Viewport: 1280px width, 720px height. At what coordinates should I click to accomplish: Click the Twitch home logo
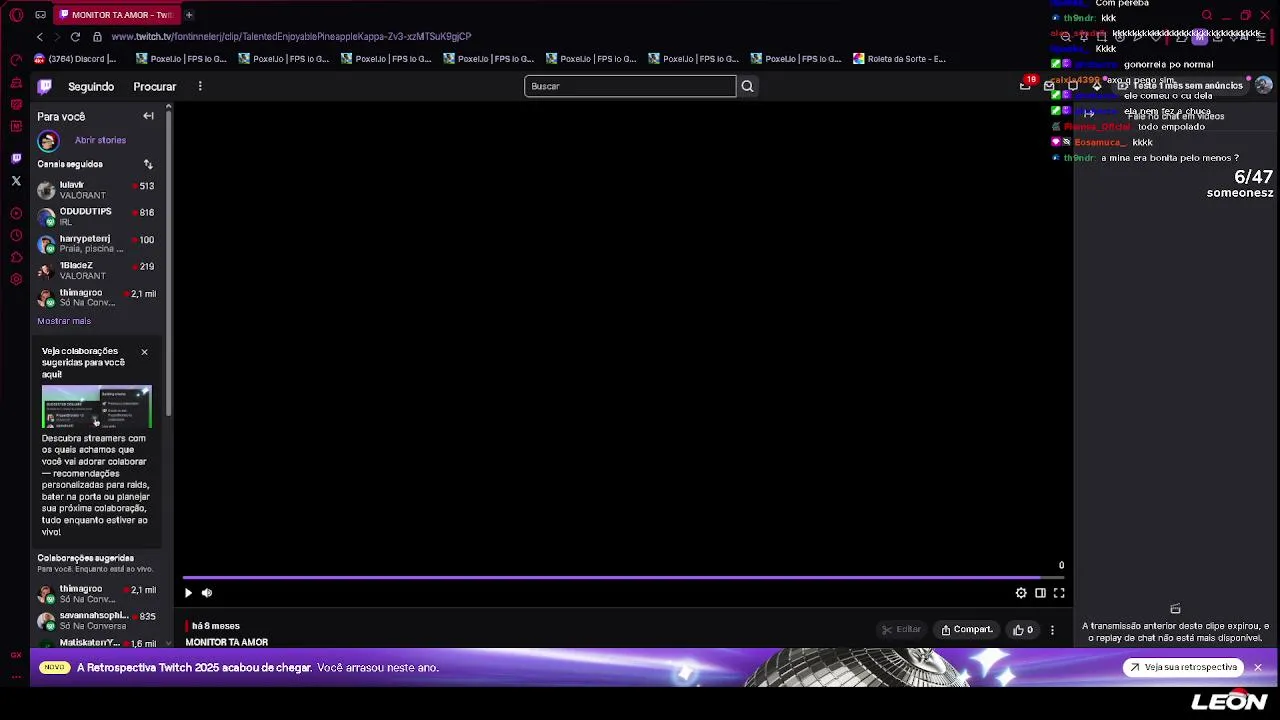click(x=45, y=86)
